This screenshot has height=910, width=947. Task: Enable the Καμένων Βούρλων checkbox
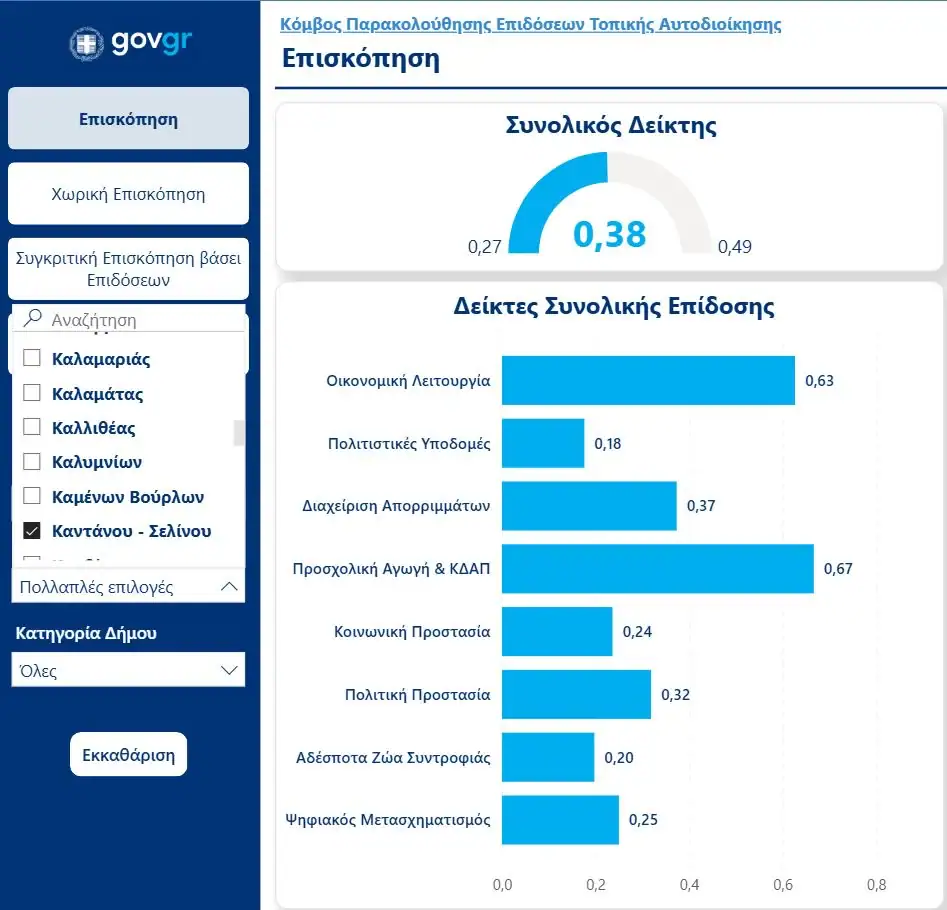32,497
